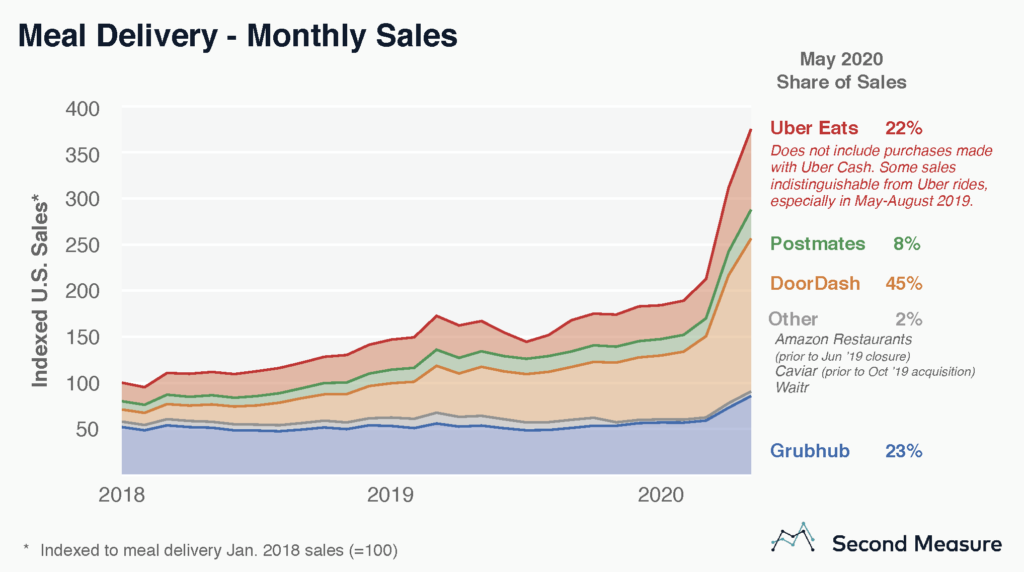The width and height of the screenshot is (1024, 572).
Task: Click the Indexed U.S. Sales axis title
Action: coord(40,291)
